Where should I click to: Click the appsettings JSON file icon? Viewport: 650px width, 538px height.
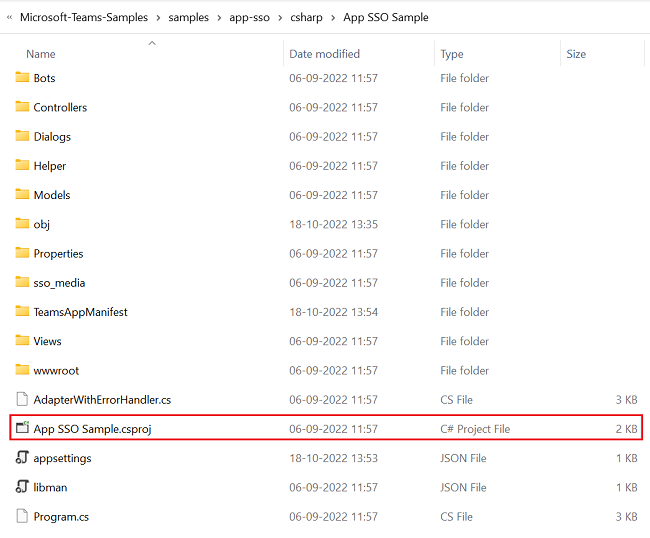22,458
